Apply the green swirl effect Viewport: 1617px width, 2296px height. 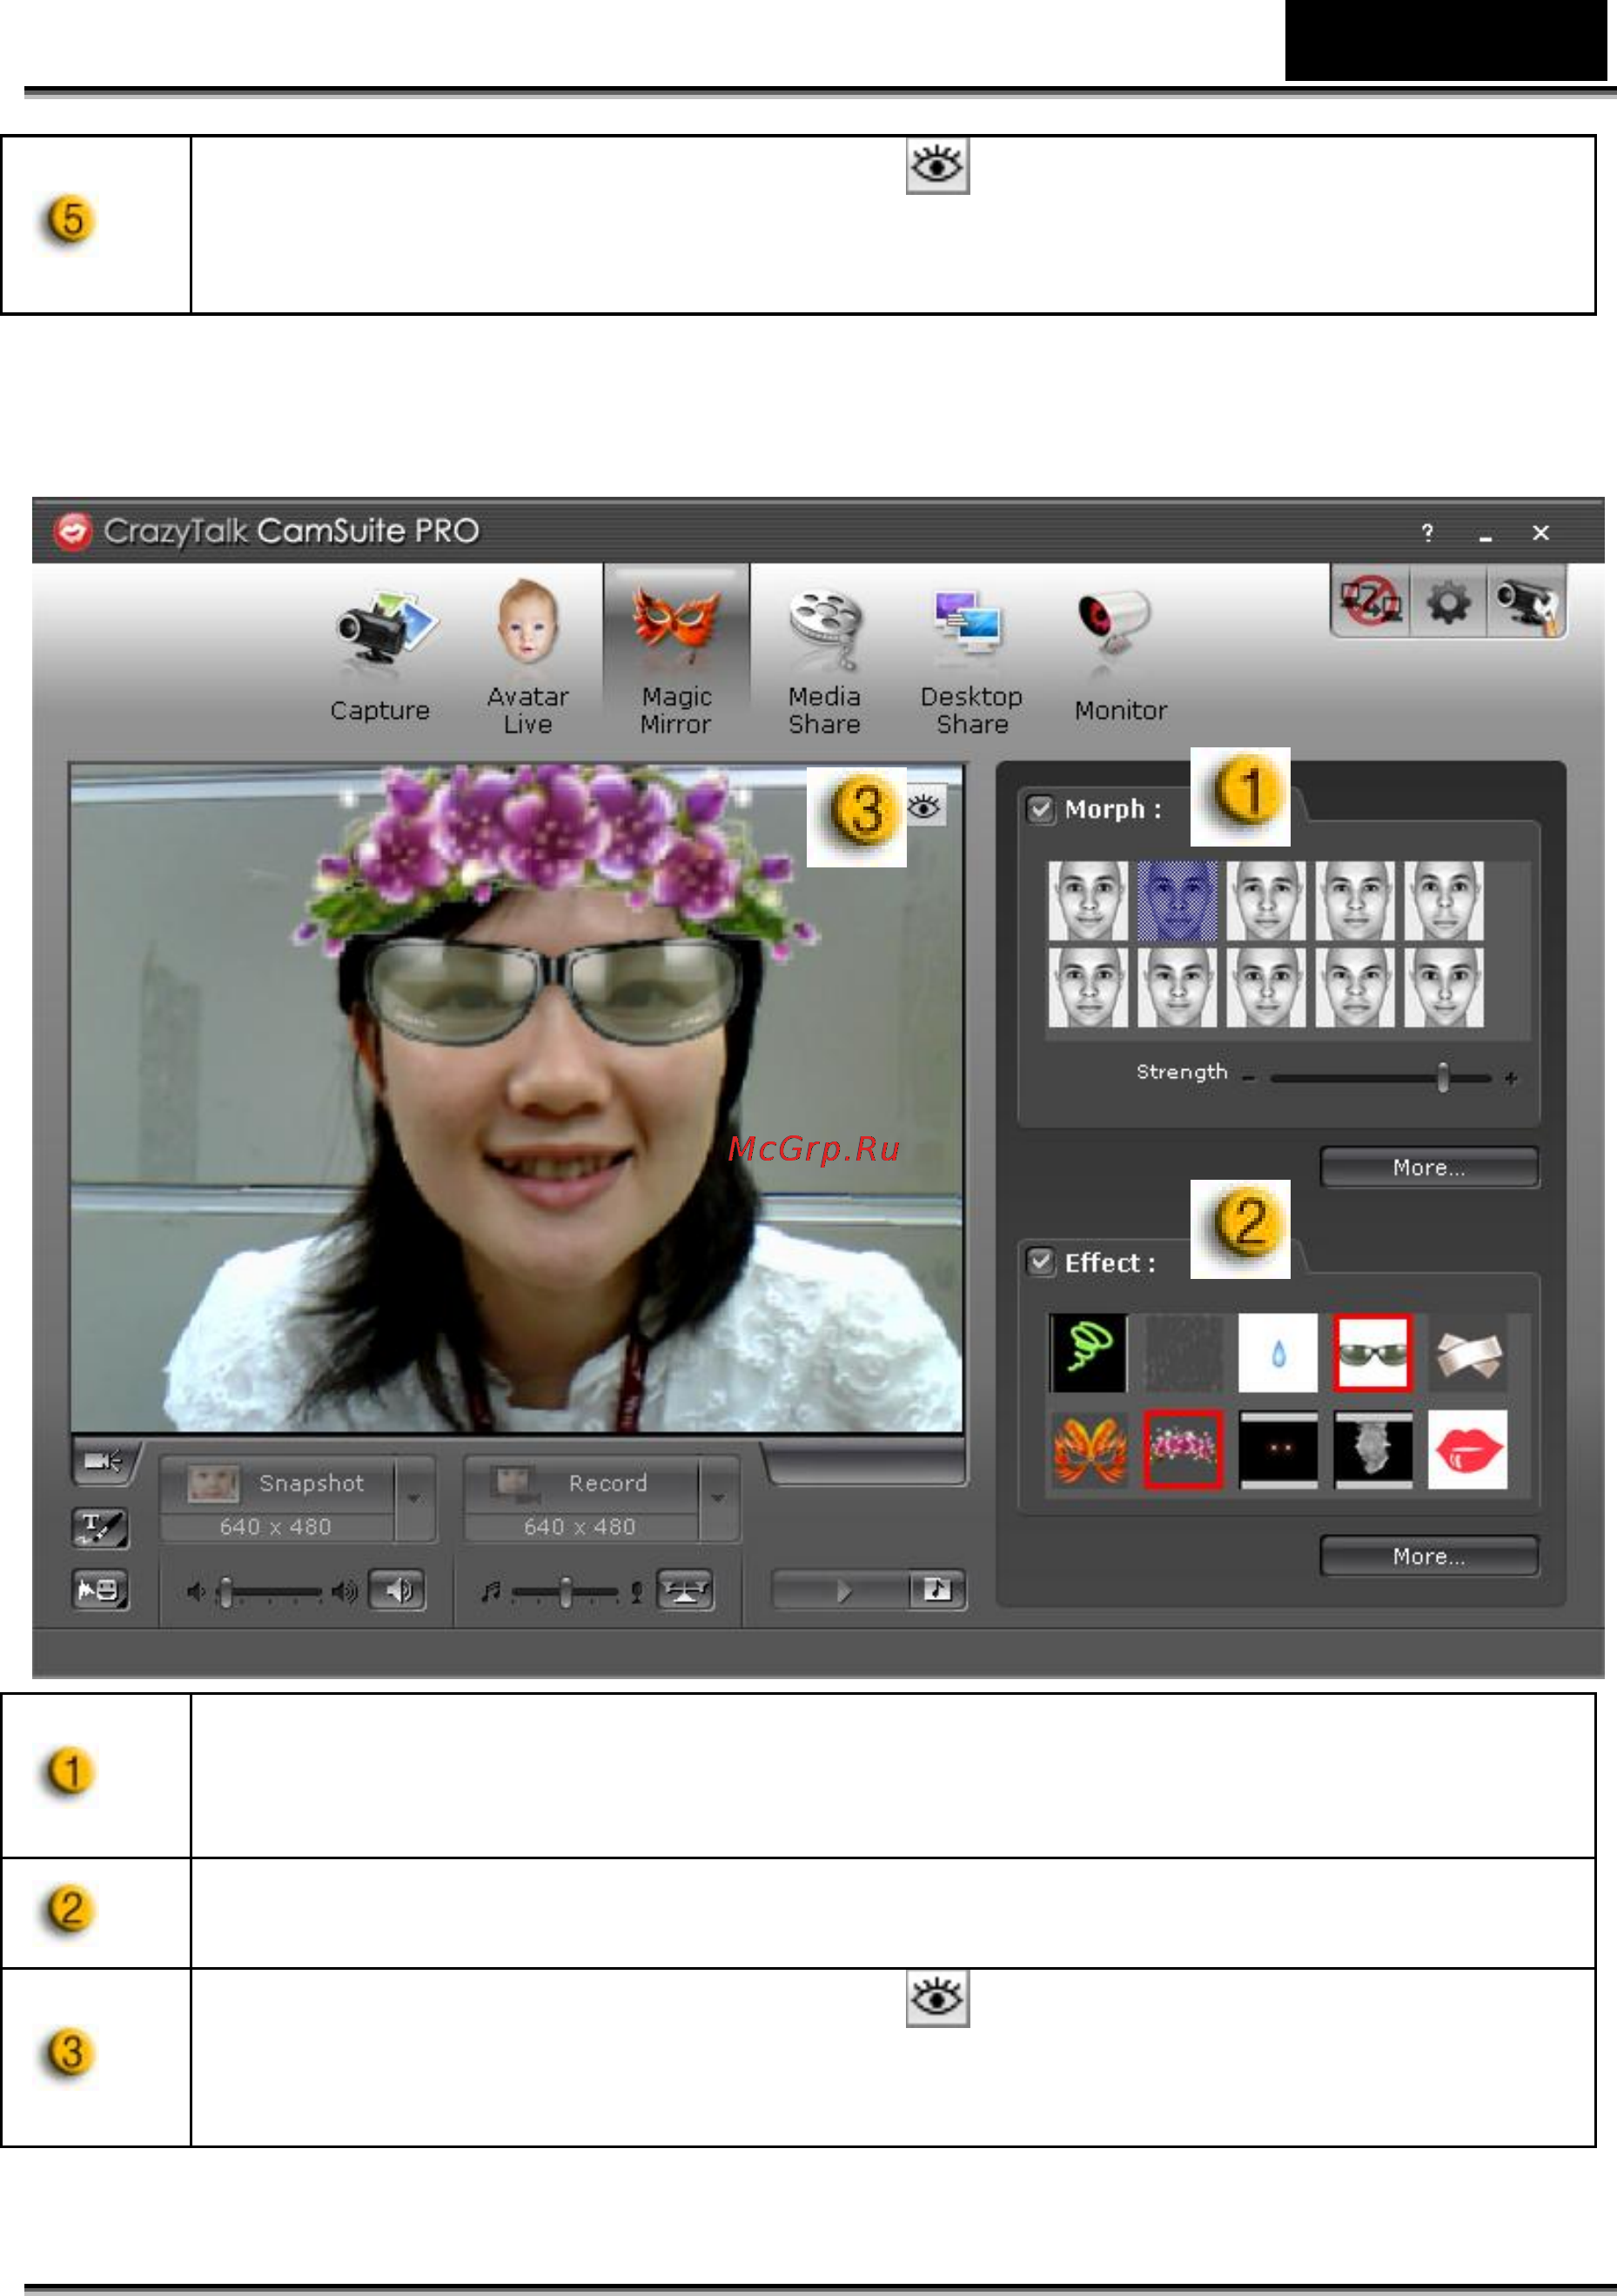[1088, 1353]
